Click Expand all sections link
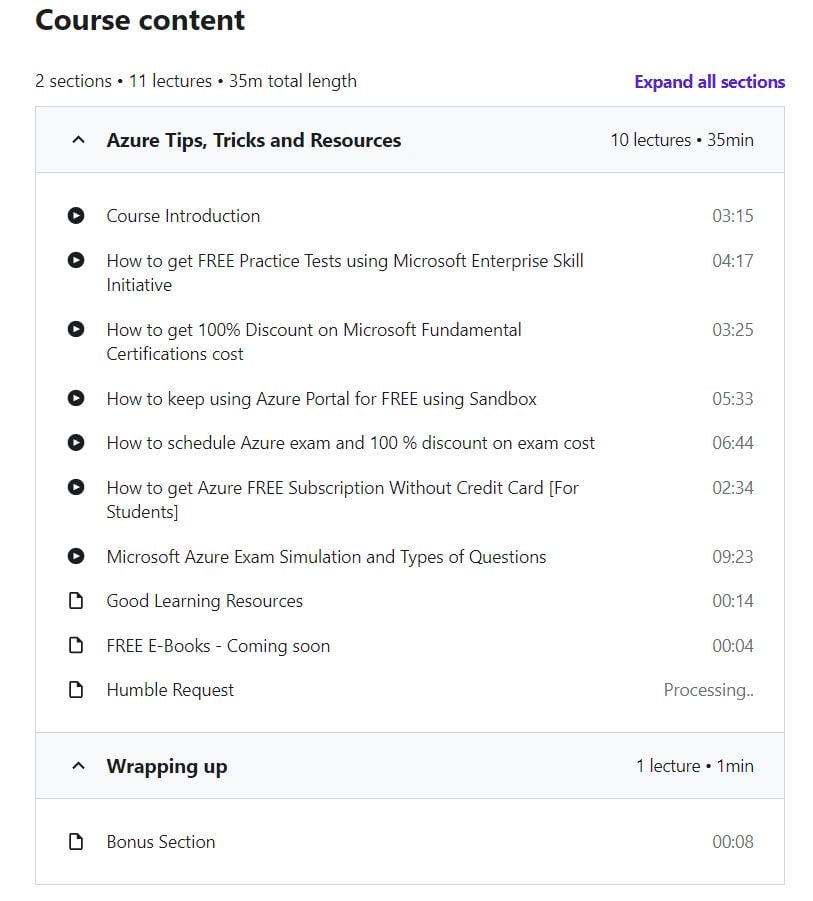 [x=710, y=82]
